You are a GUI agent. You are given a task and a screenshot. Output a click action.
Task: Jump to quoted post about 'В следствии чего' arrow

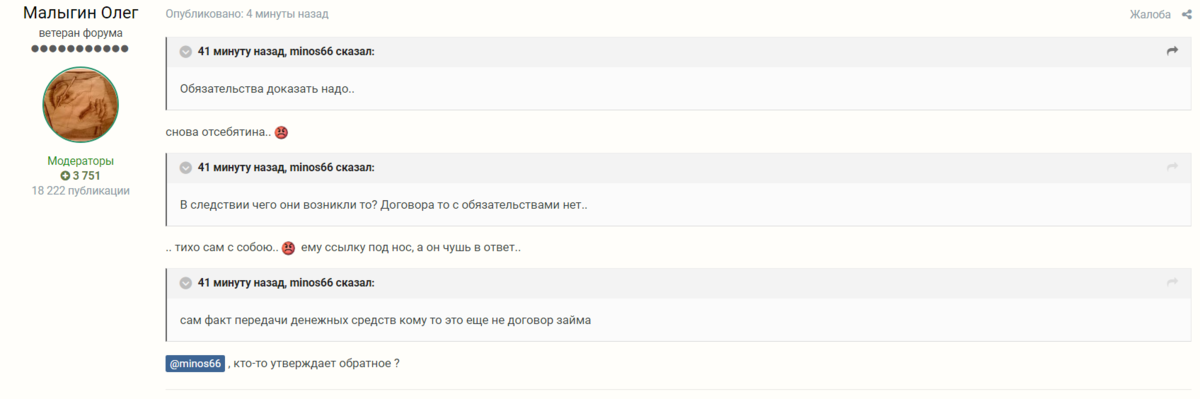pos(1172,167)
